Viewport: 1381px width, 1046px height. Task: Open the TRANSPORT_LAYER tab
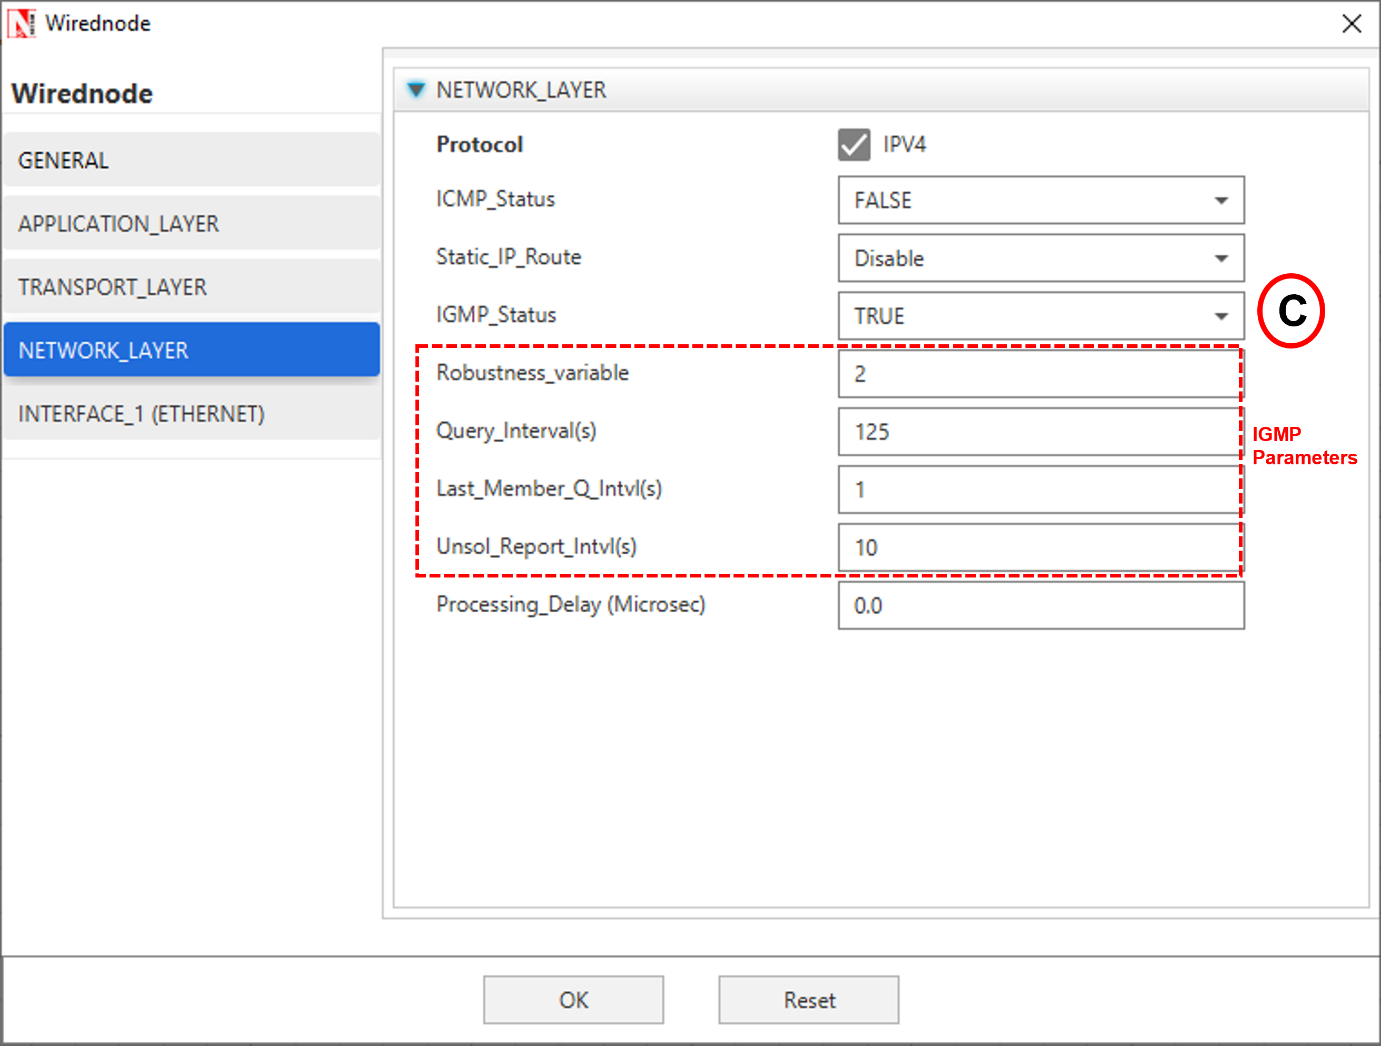(x=191, y=287)
